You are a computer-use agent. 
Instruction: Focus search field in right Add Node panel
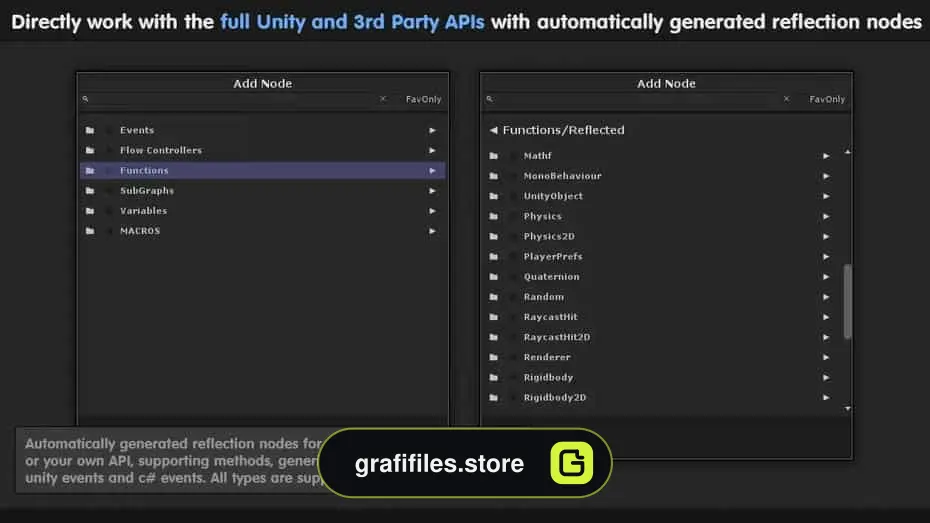[x=638, y=99]
